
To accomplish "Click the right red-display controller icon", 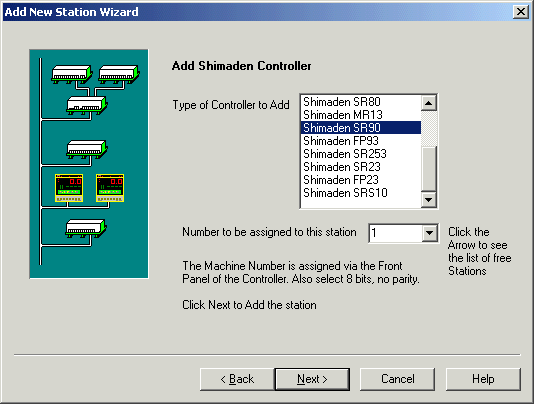I will tap(110, 188).
